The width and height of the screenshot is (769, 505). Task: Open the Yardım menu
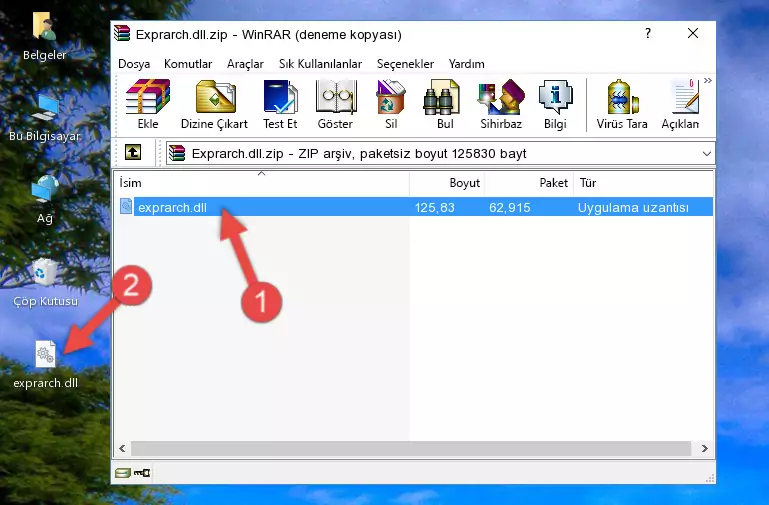[x=466, y=64]
